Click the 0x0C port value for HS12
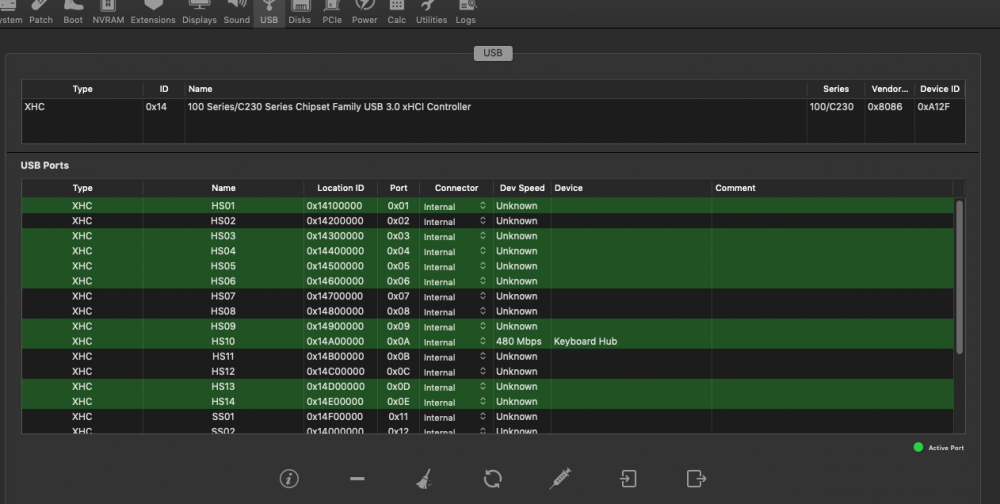The width and height of the screenshot is (1000, 504). tap(398, 371)
